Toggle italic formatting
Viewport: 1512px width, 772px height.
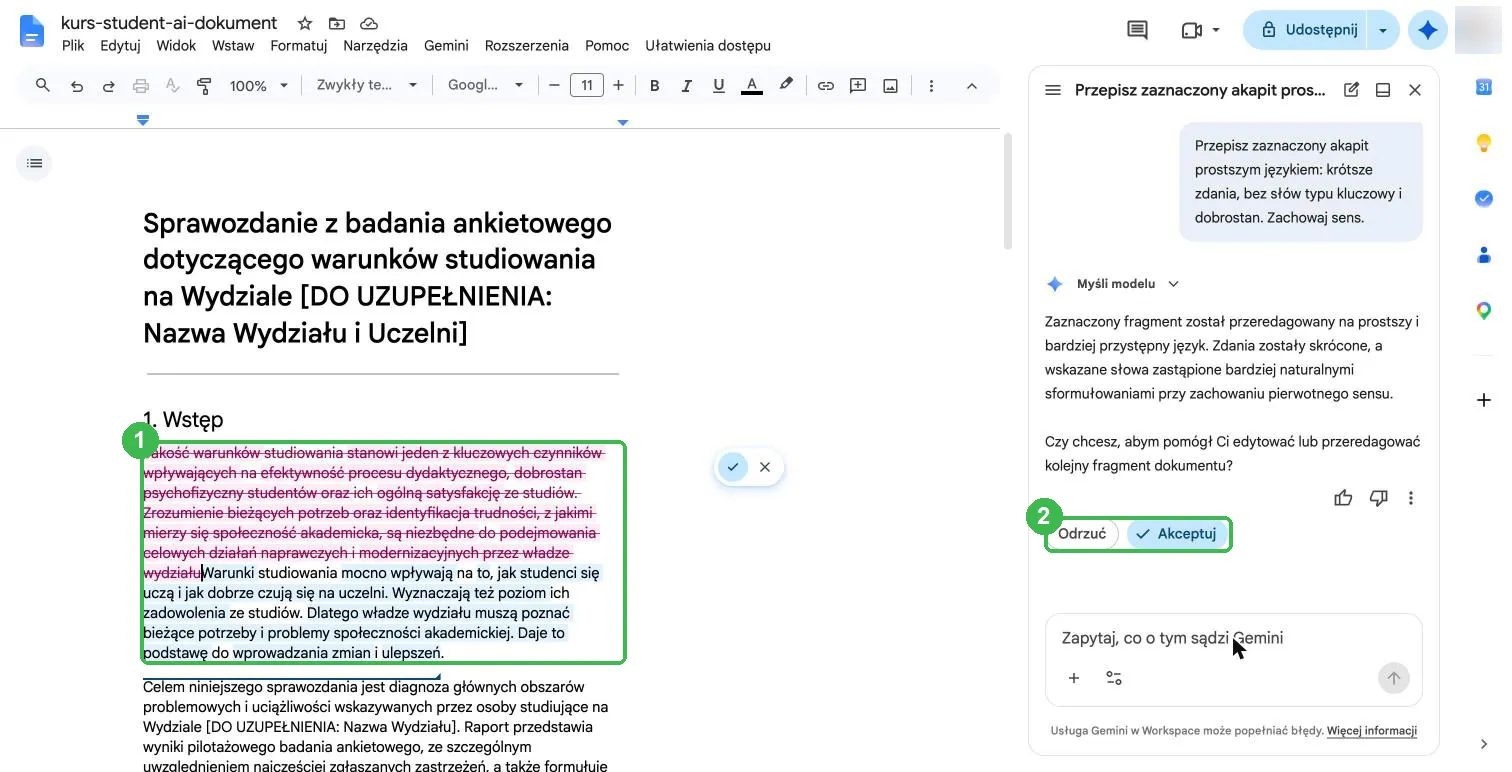[x=686, y=86]
